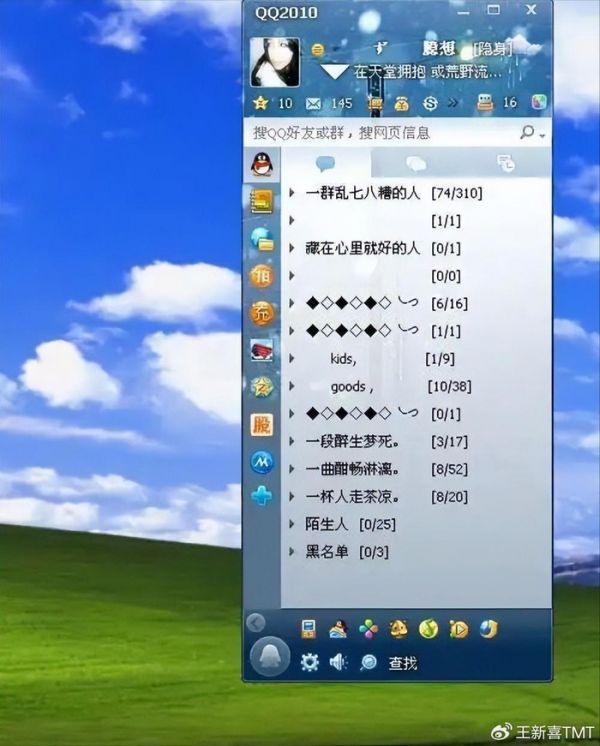The height and width of the screenshot is (746, 600).
Task: Open QQ Music from the bottom toolbar
Action: (428, 629)
